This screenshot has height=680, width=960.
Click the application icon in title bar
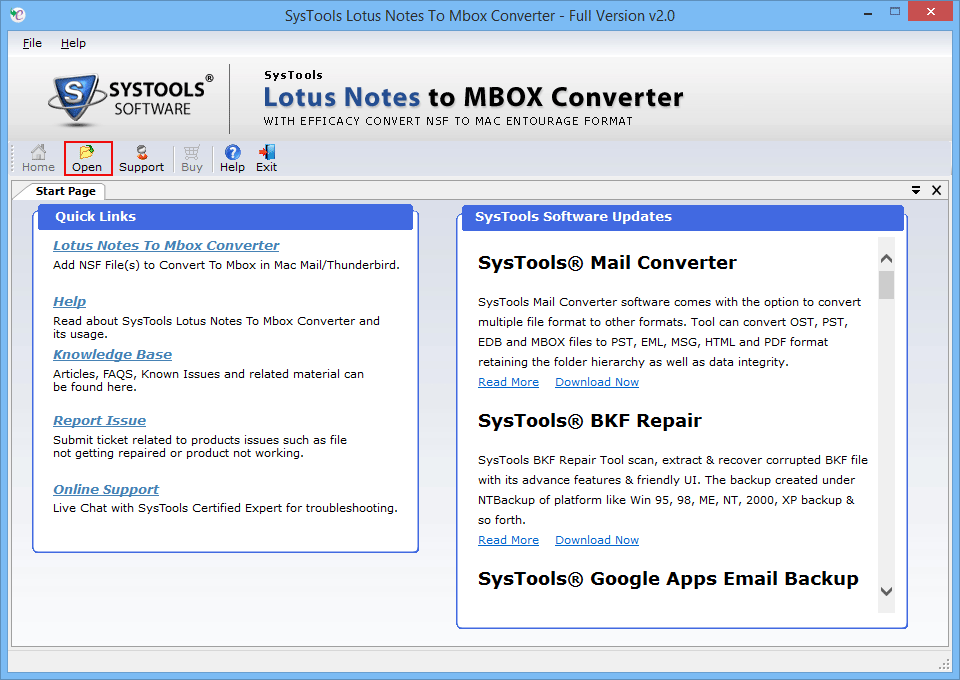click(18, 15)
